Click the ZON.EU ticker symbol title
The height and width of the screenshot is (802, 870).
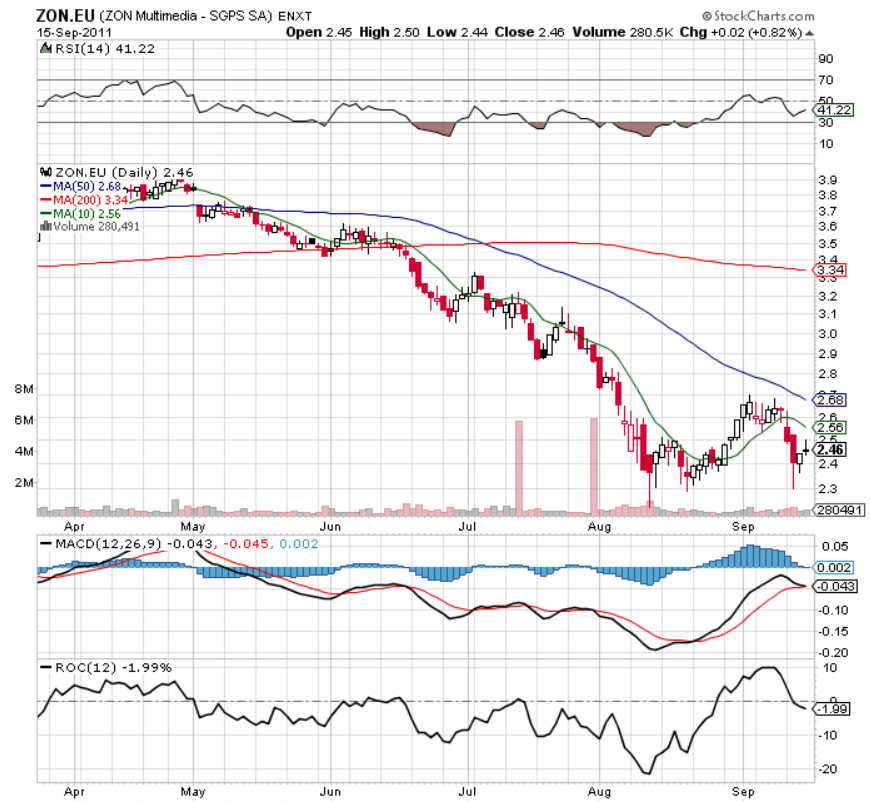65,15
